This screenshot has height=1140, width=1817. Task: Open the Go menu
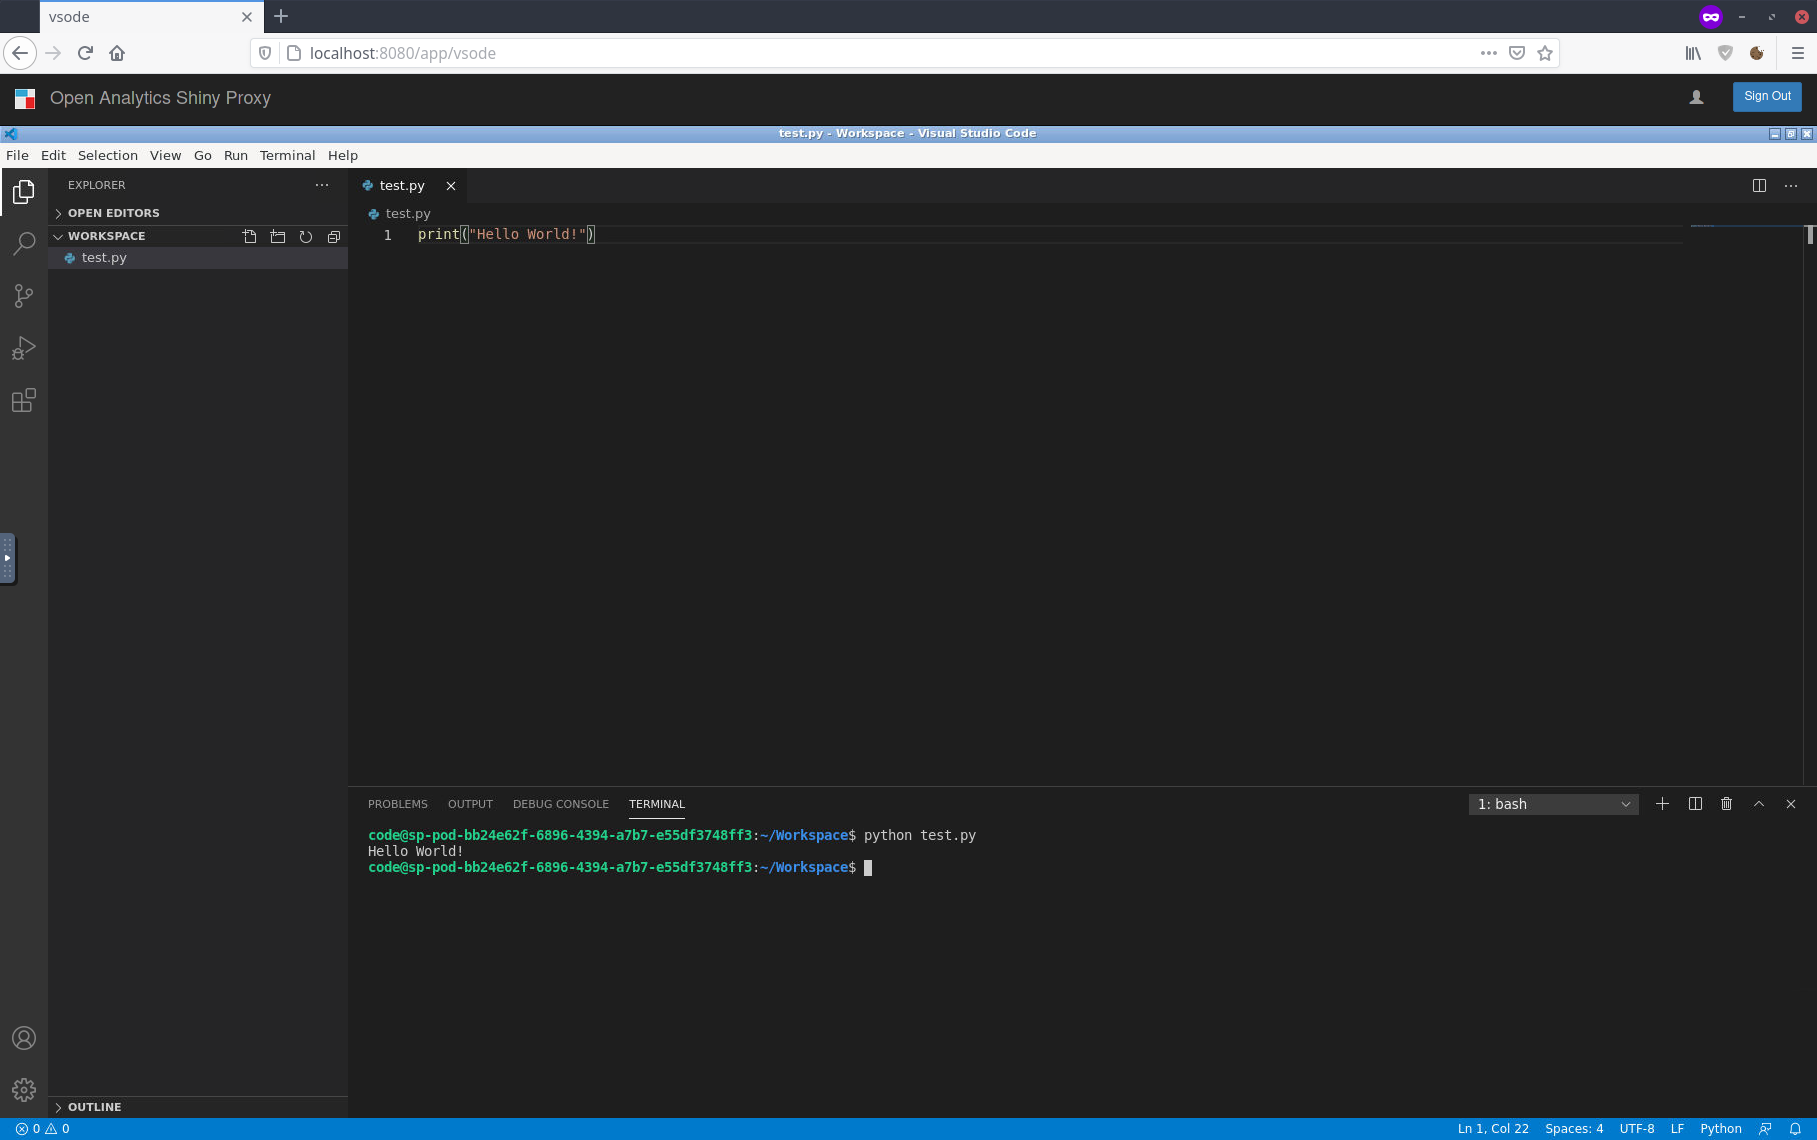click(x=203, y=155)
